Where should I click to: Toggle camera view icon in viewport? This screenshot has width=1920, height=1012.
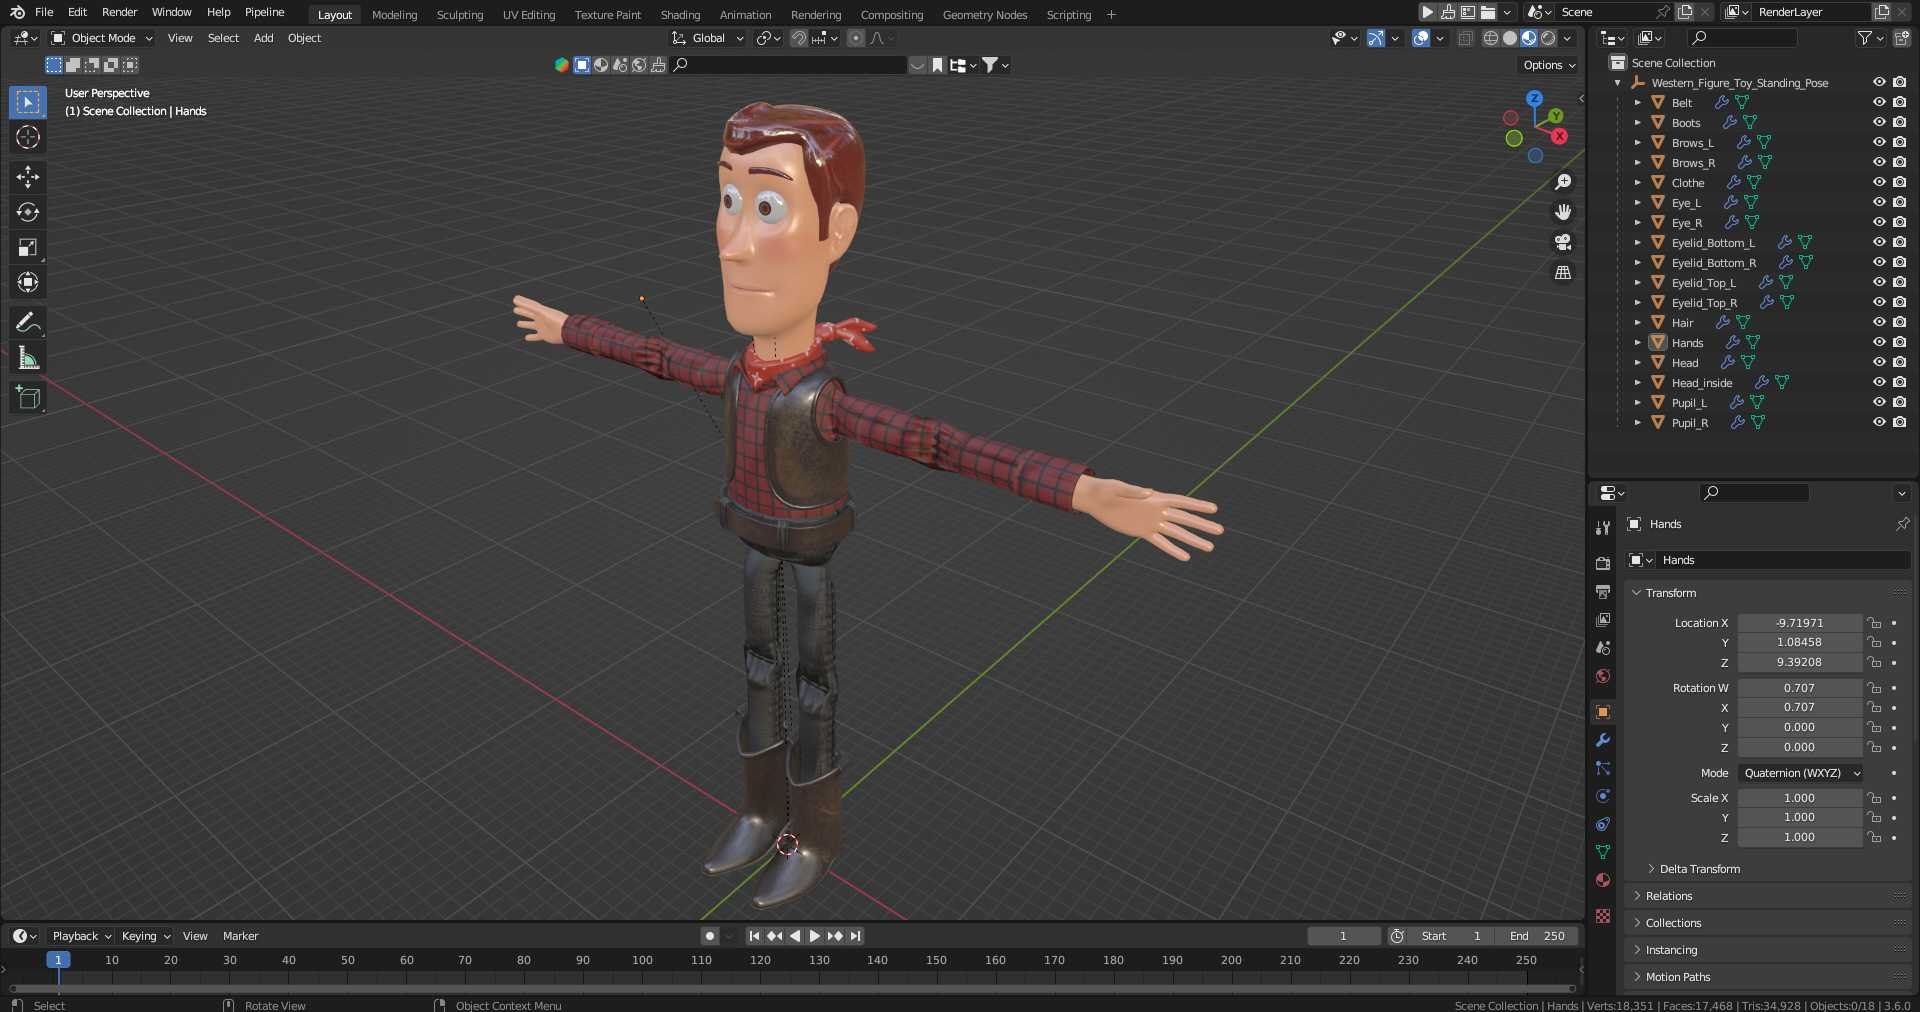coord(1563,242)
